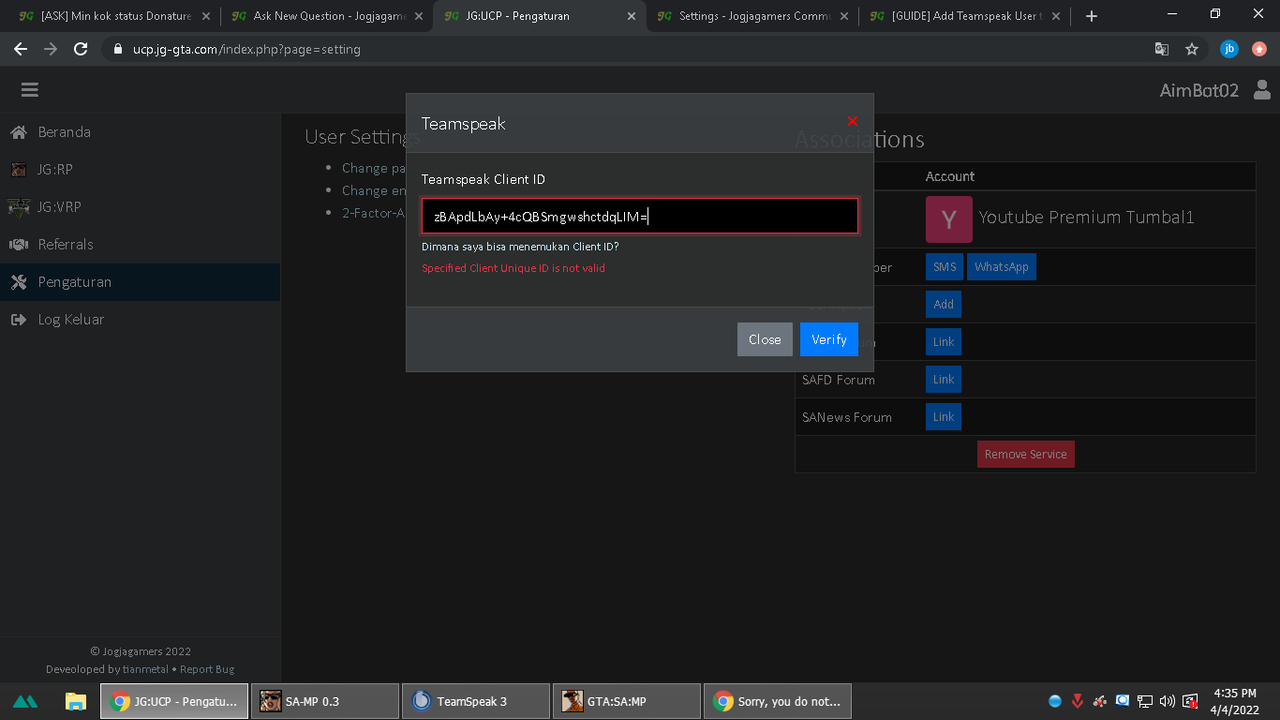Switch to the 'Sorry, you do not...' Chrome window

778,701
